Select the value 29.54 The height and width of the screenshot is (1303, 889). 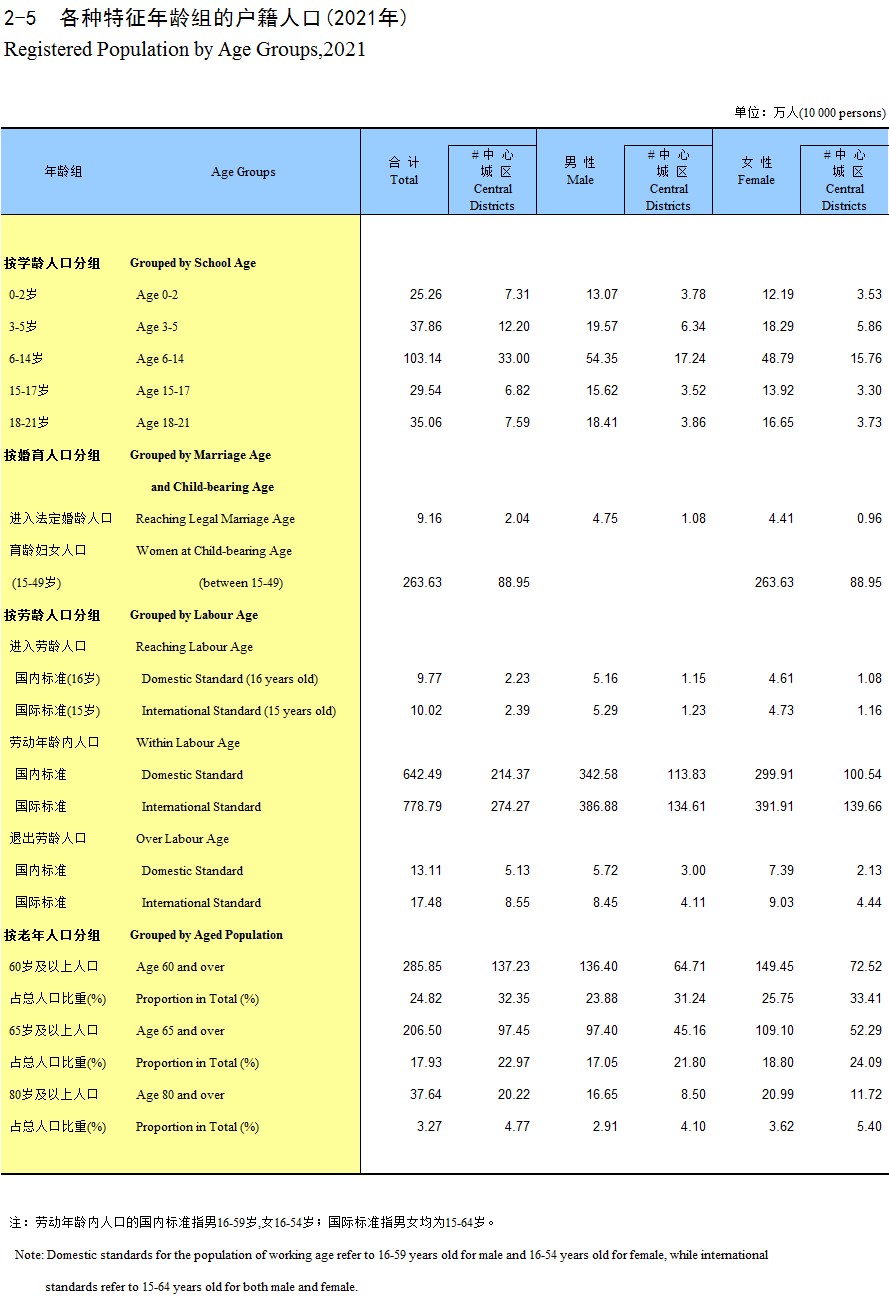point(426,391)
